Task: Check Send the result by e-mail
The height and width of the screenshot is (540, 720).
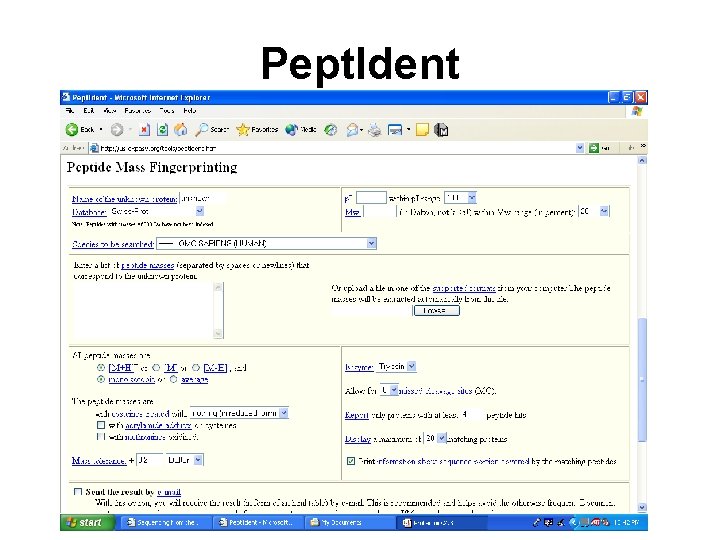Action: tap(78, 492)
